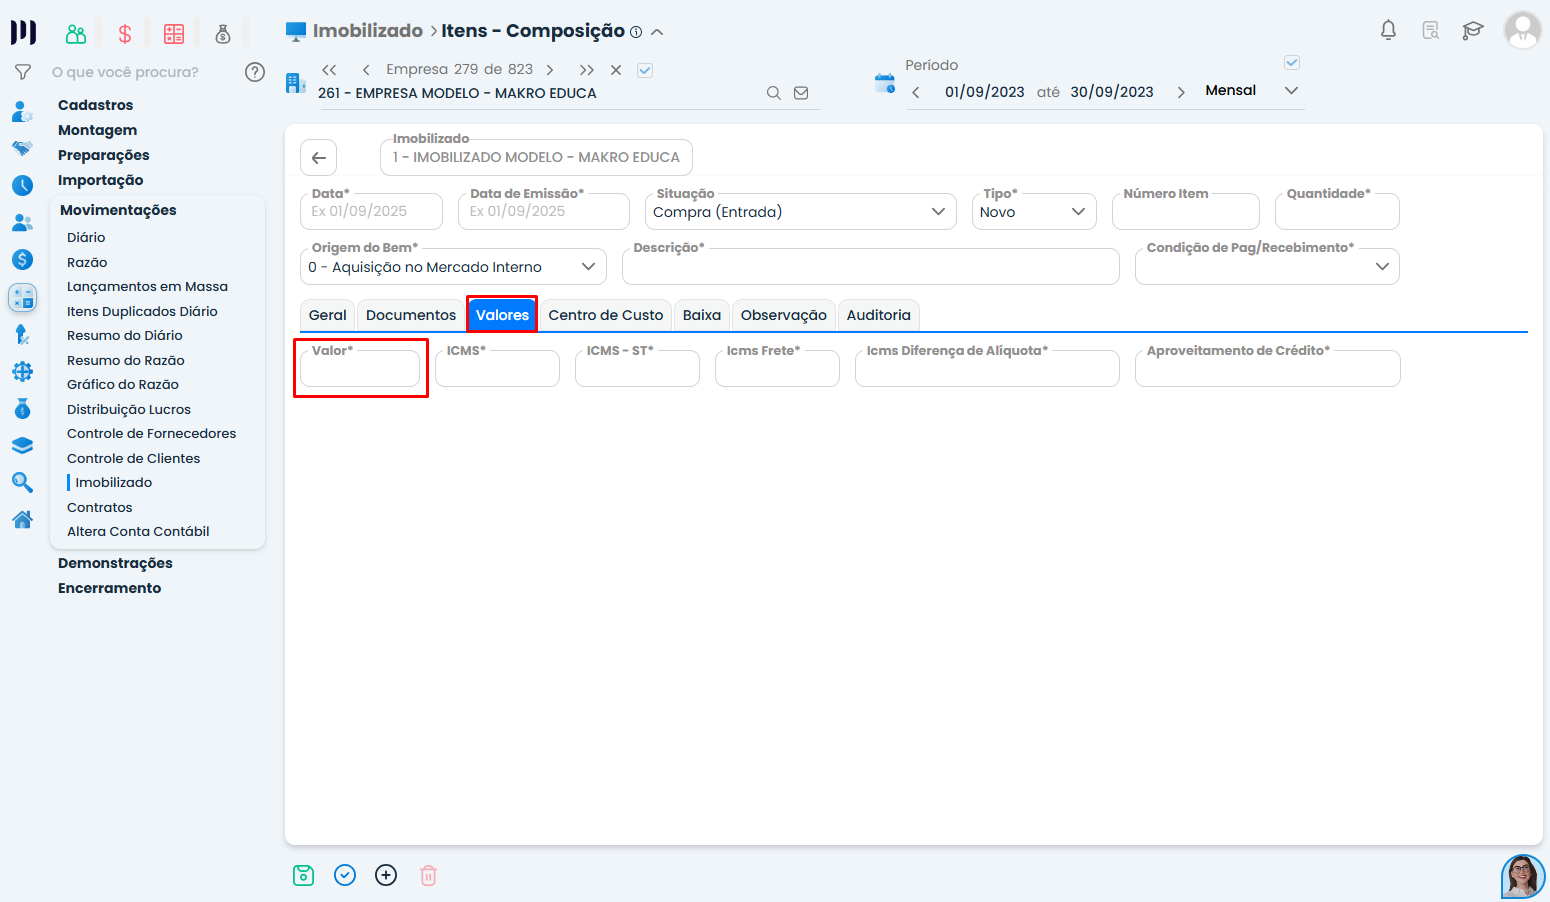1550x902 pixels.
Task: Open the Situação dropdown
Action: pyautogui.click(x=799, y=212)
